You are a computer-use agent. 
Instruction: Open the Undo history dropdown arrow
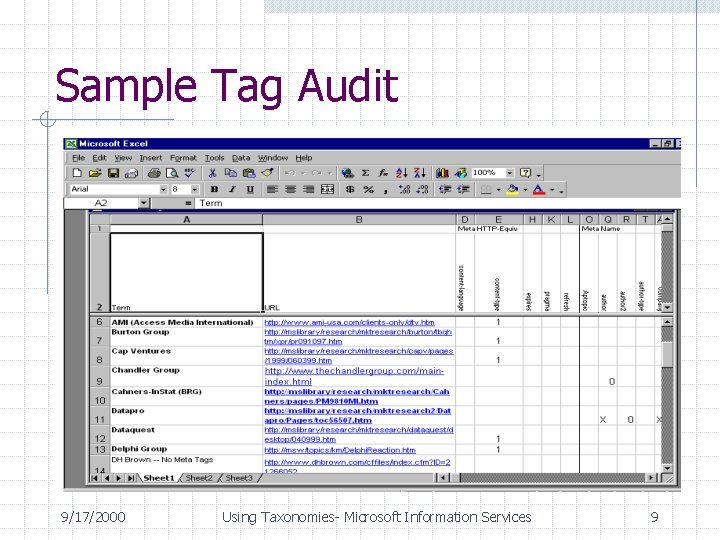(303, 173)
